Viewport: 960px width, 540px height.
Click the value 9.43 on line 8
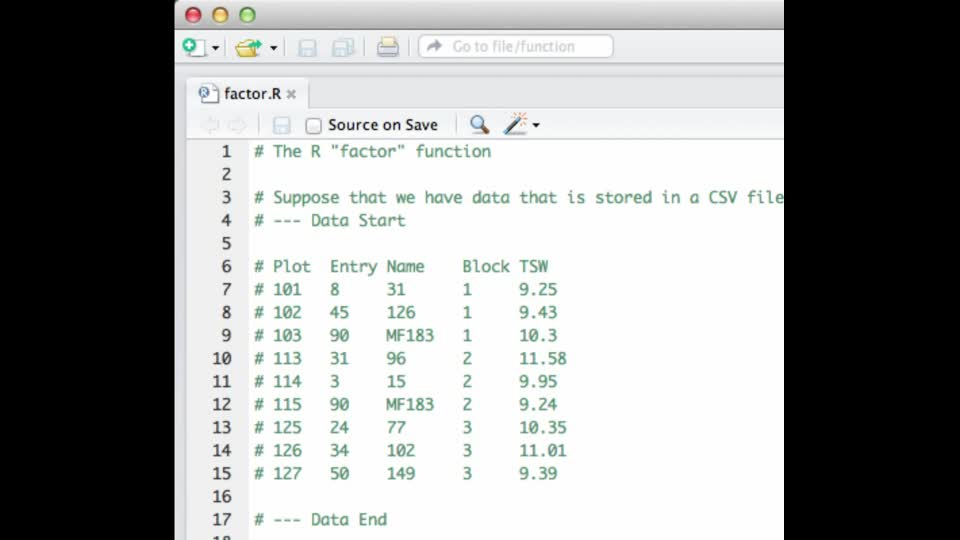tap(538, 312)
